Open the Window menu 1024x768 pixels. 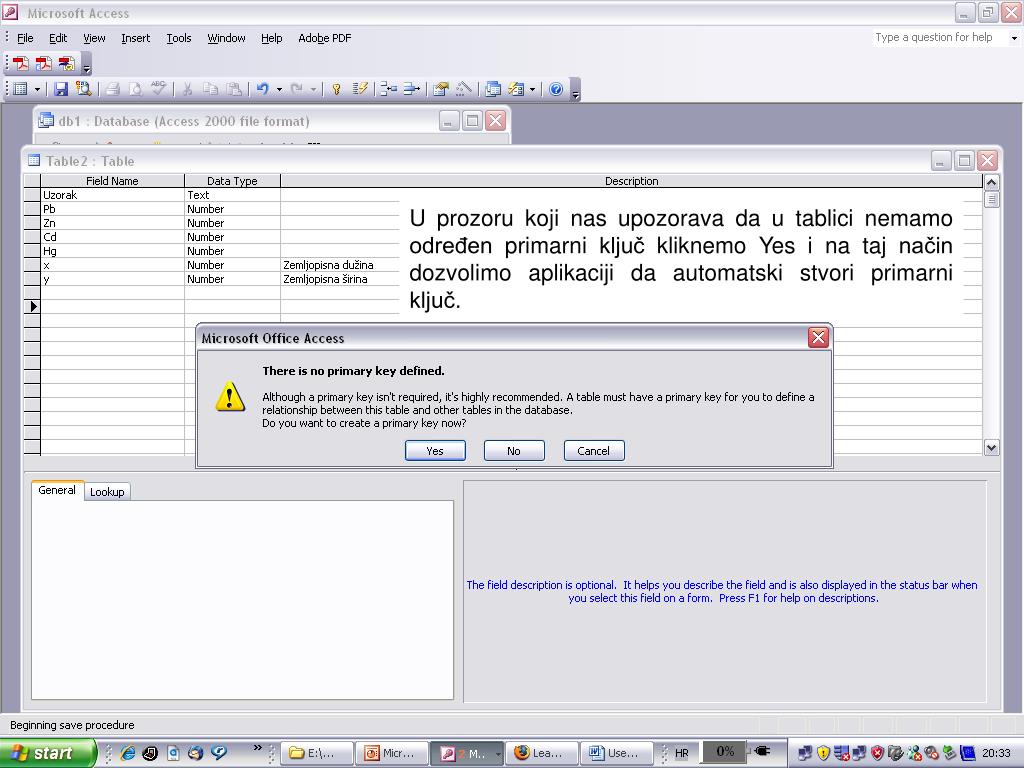pyautogui.click(x=226, y=38)
